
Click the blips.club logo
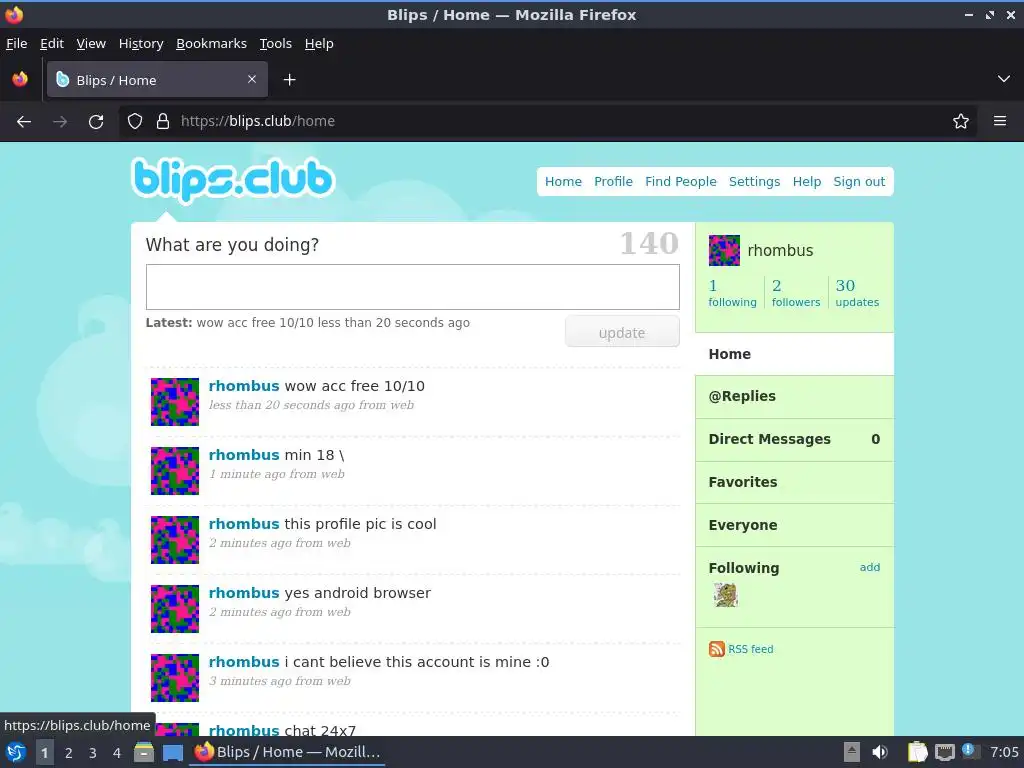tap(232, 179)
